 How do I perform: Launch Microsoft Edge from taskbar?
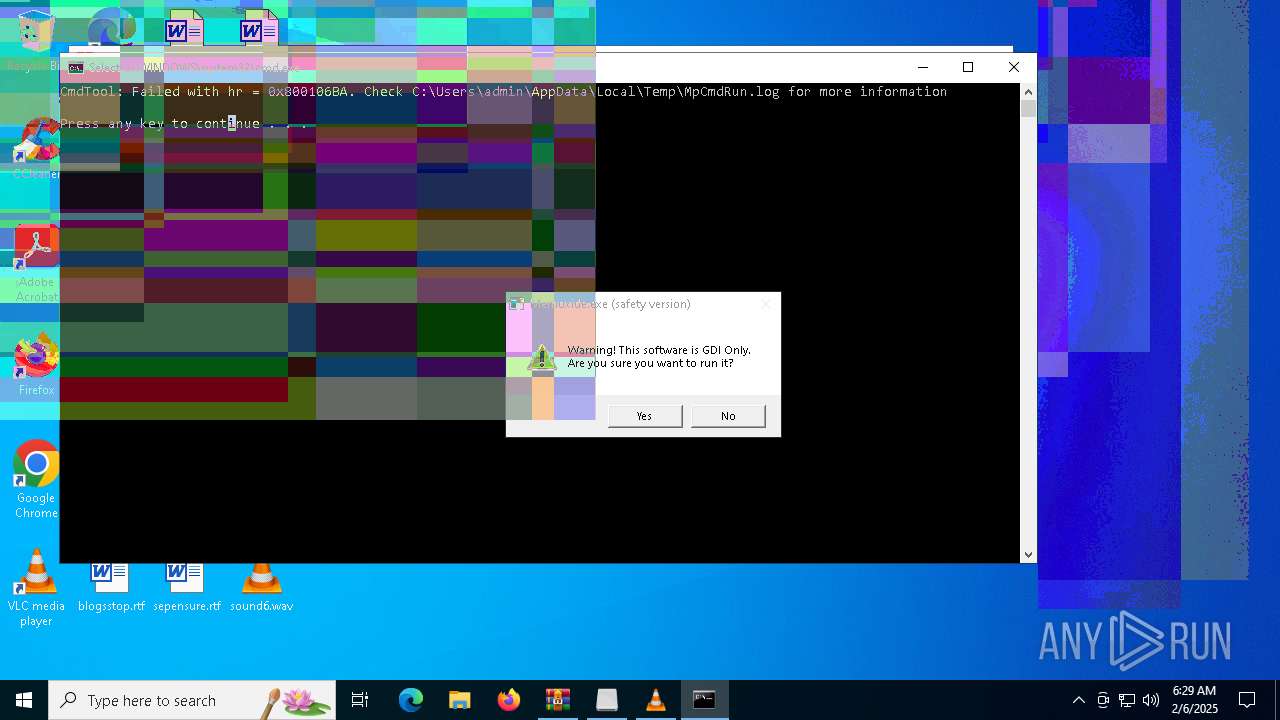click(411, 700)
